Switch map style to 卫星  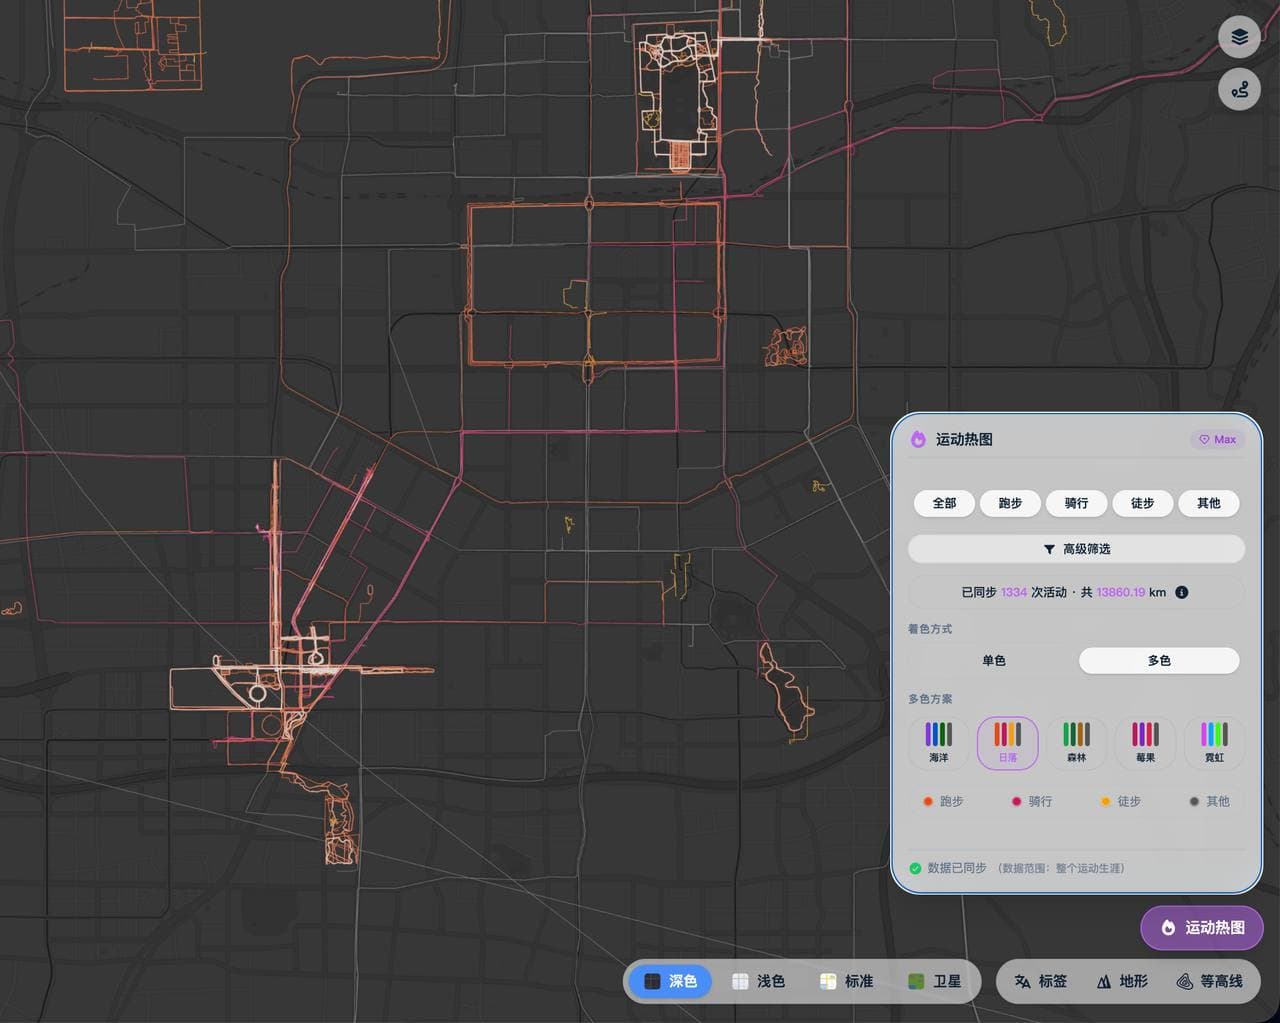(x=935, y=981)
